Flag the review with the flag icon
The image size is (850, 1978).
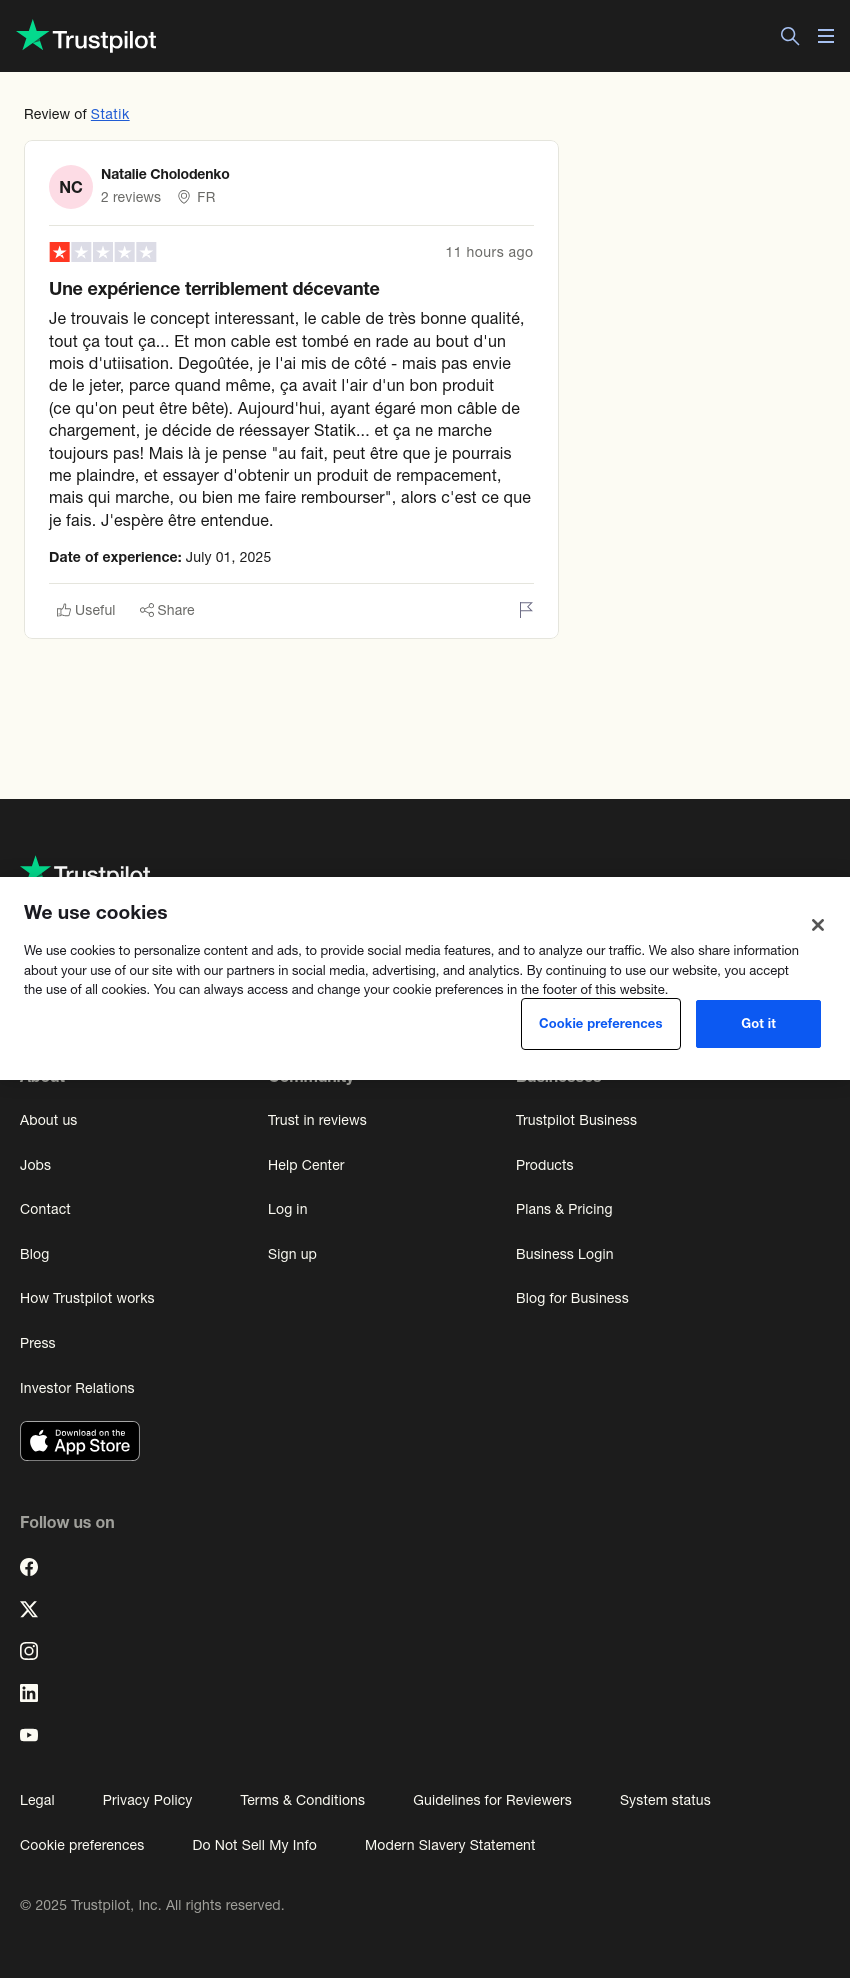[x=526, y=610]
